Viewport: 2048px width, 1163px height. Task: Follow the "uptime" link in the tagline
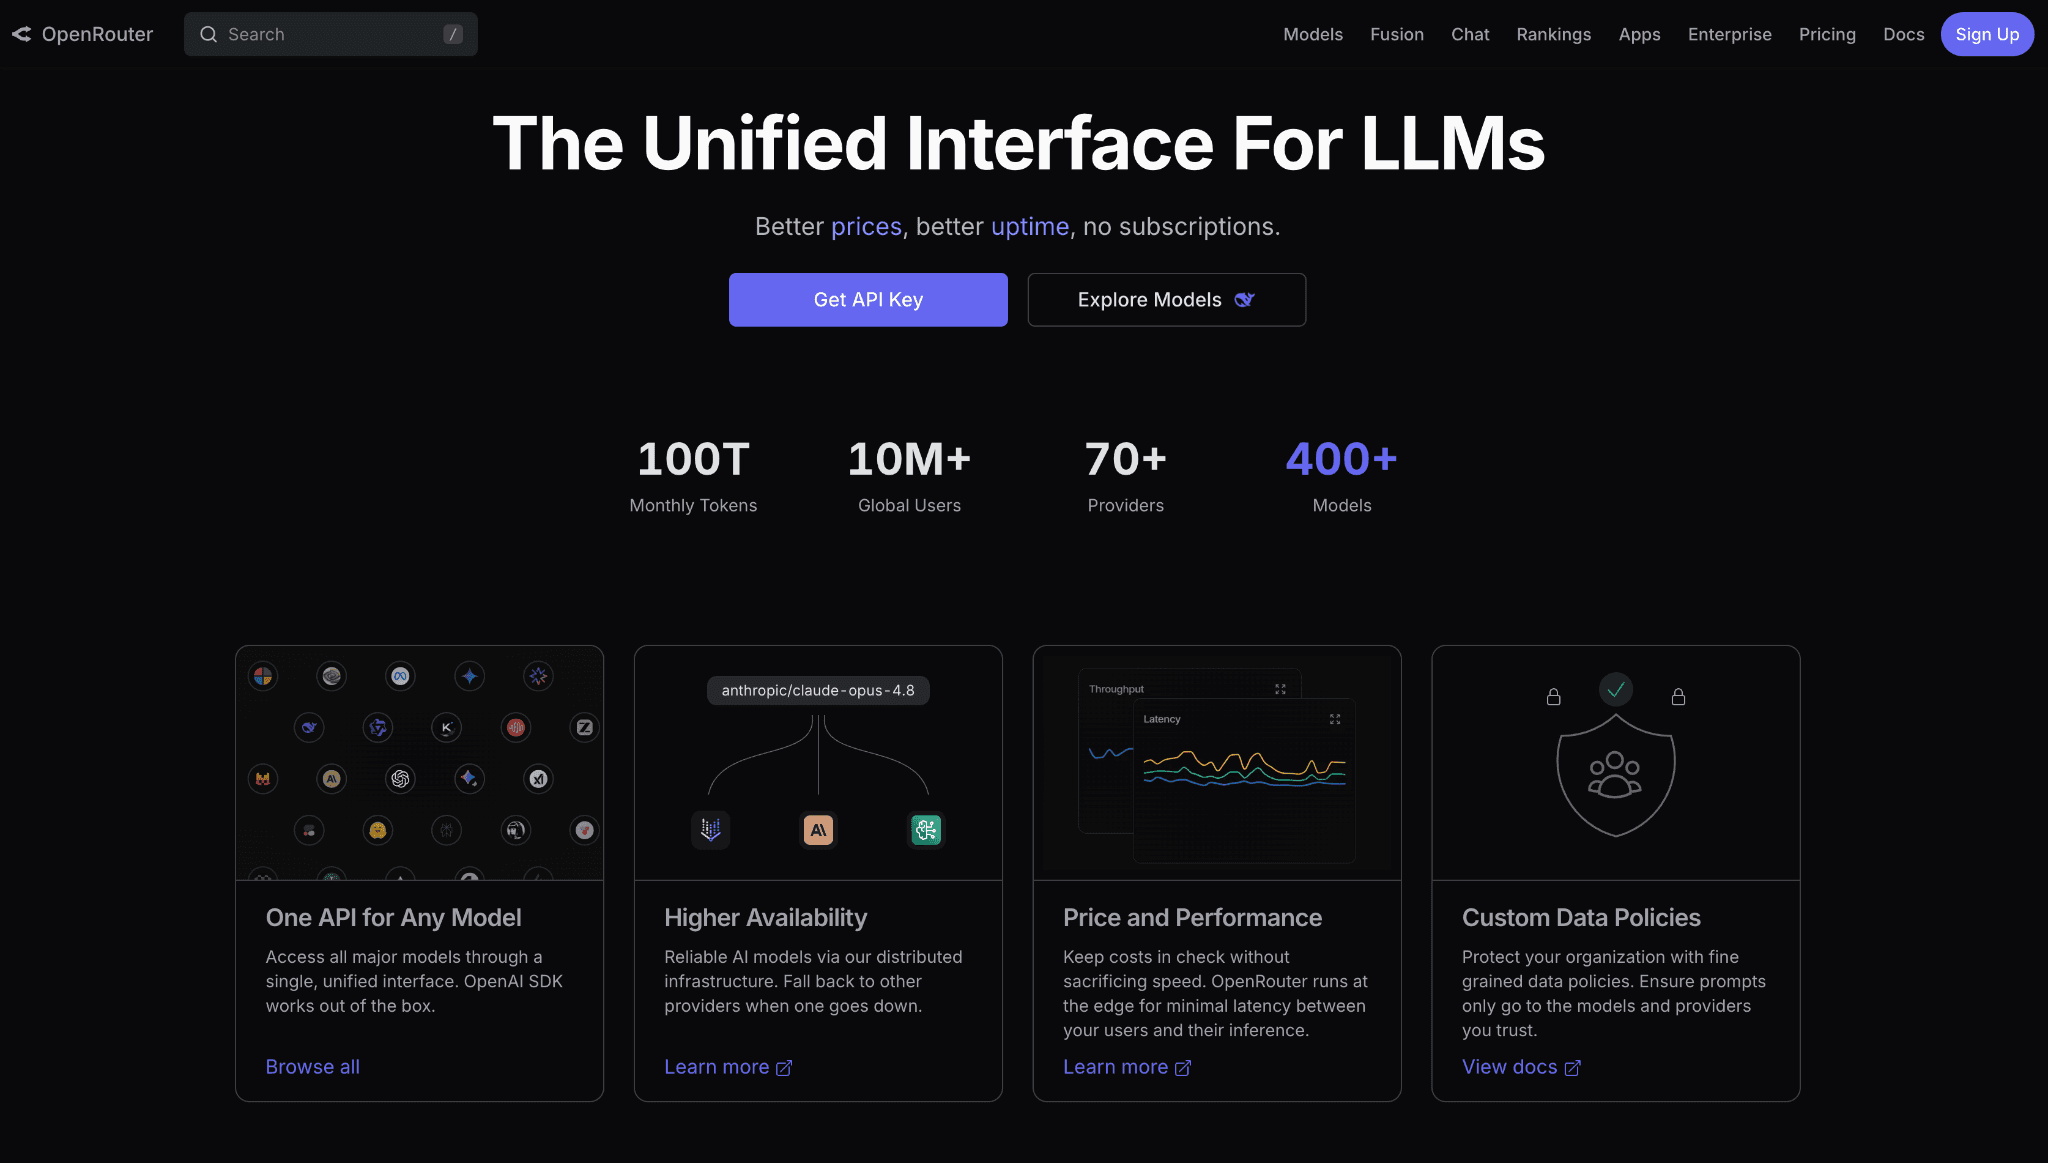point(1030,227)
